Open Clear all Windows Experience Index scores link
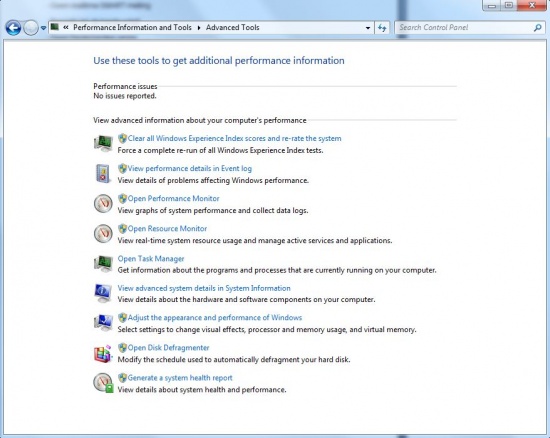This screenshot has width=550, height=438. pos(234,139)
